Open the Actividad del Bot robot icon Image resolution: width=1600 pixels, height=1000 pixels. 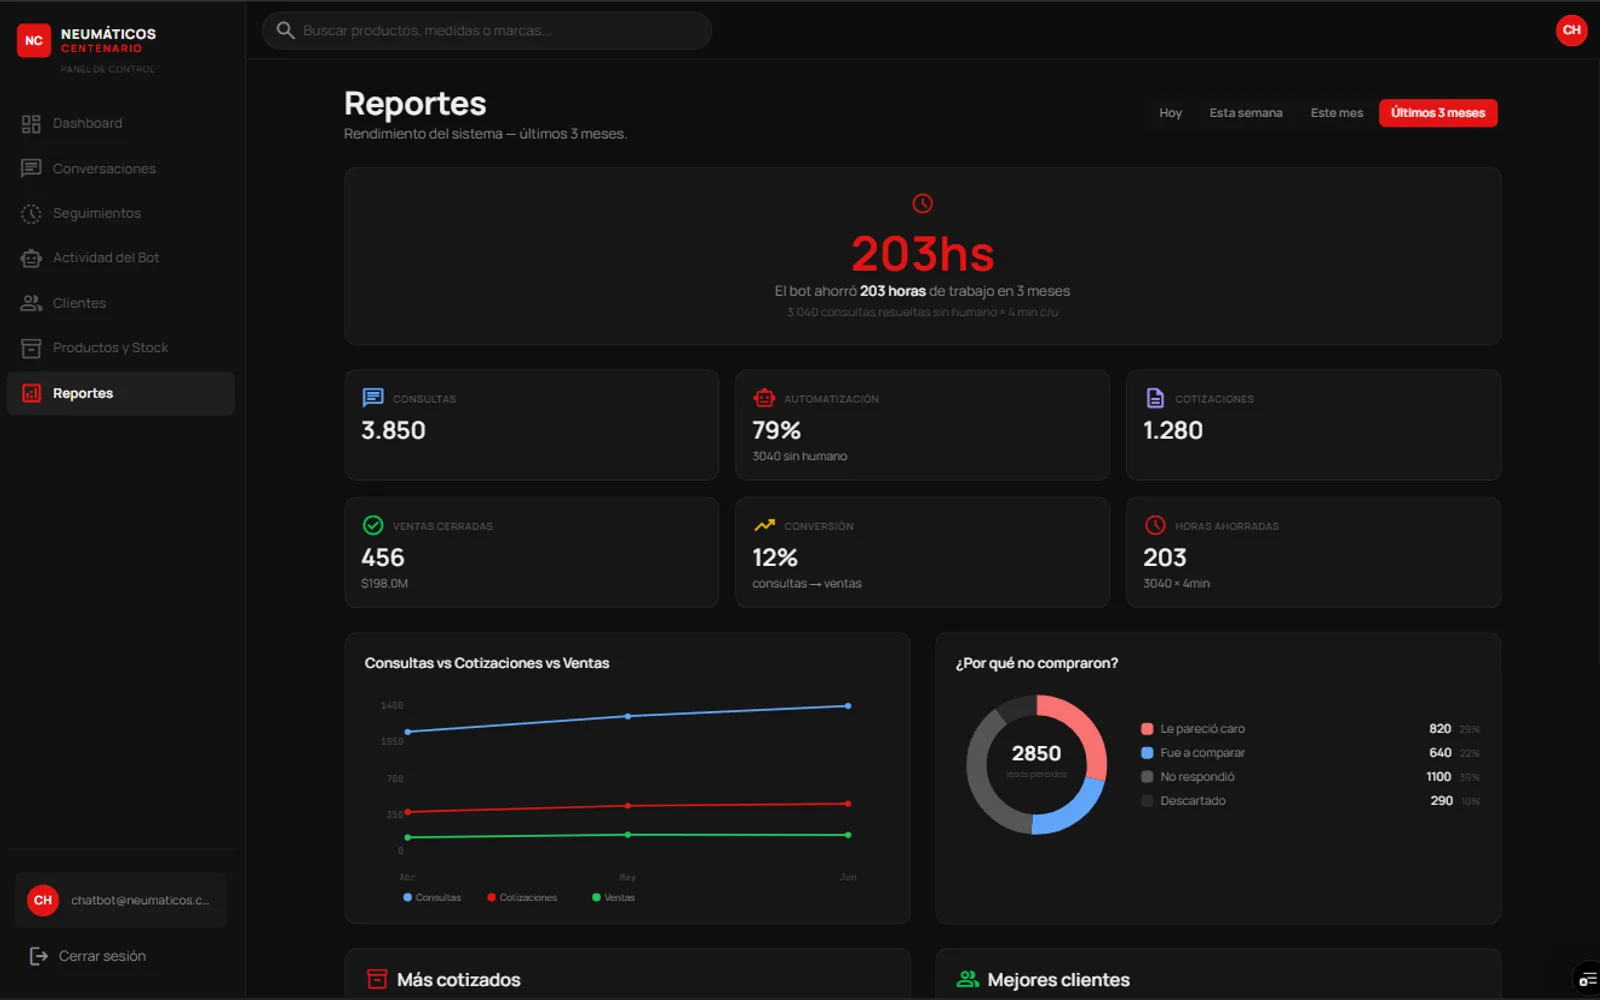(x=31, y=258)
